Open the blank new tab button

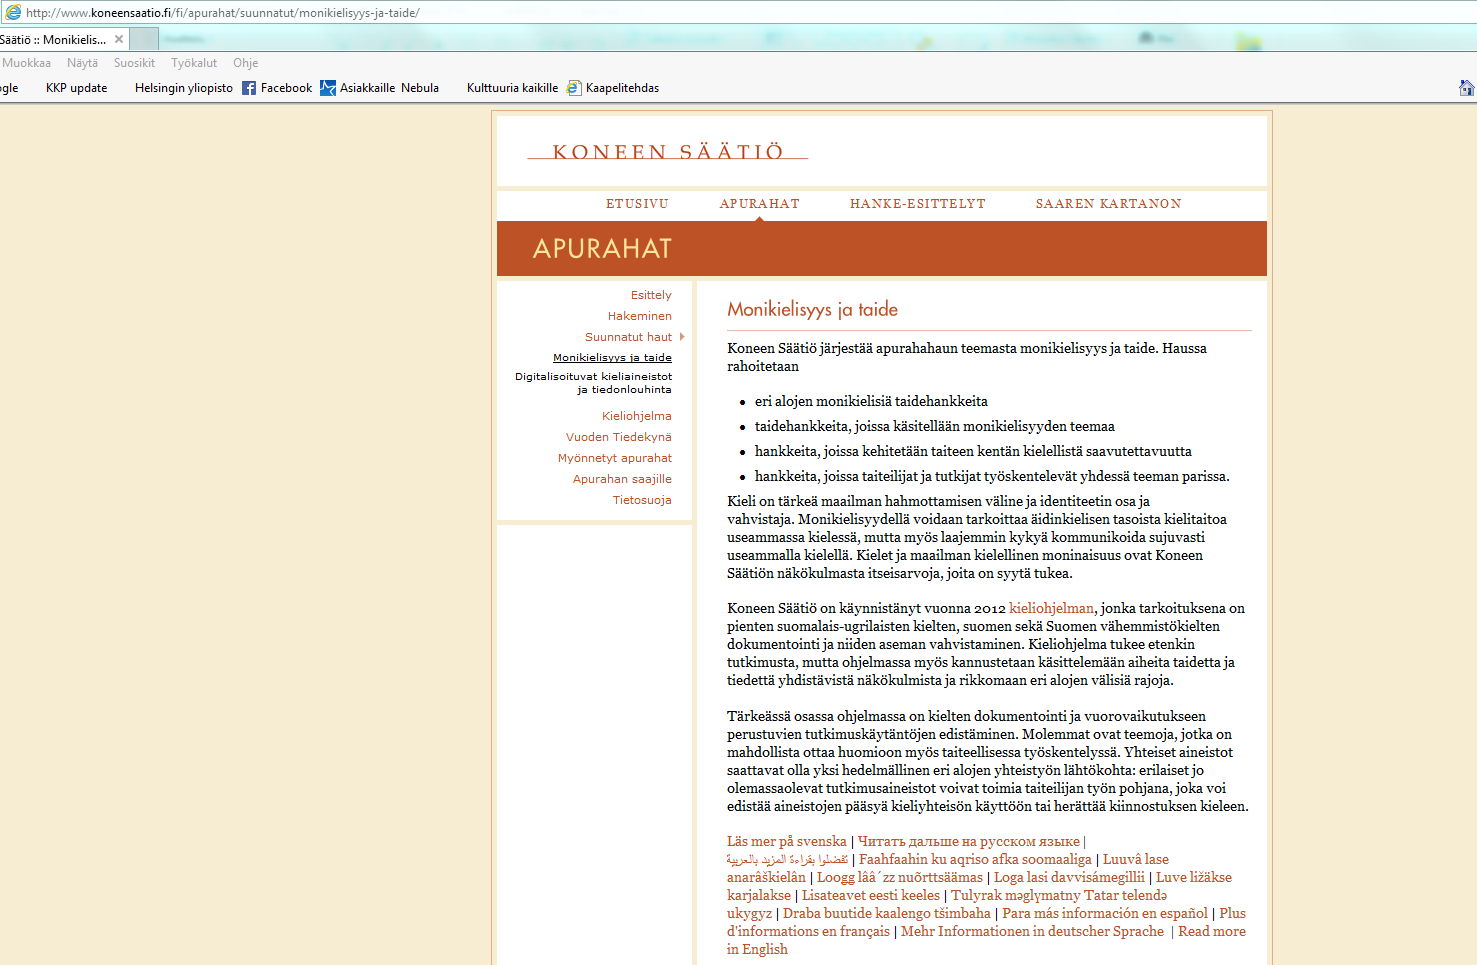(x=144, y=39)
